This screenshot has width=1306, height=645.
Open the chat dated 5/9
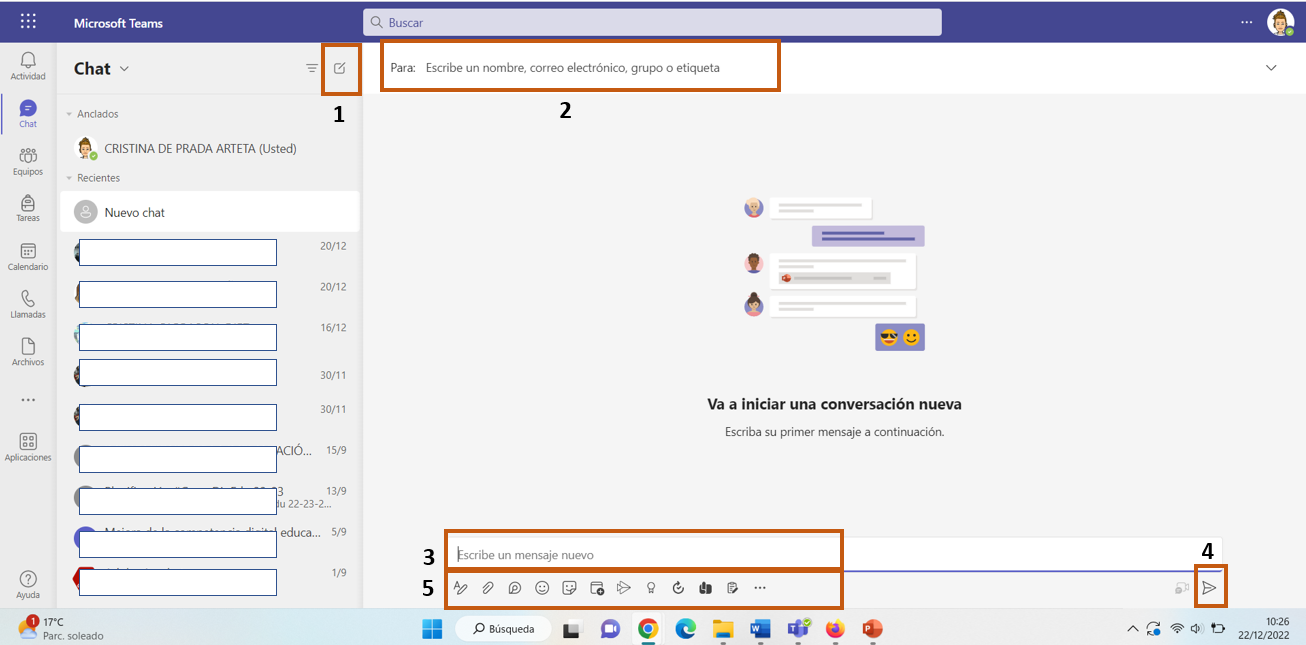[210, 540]
